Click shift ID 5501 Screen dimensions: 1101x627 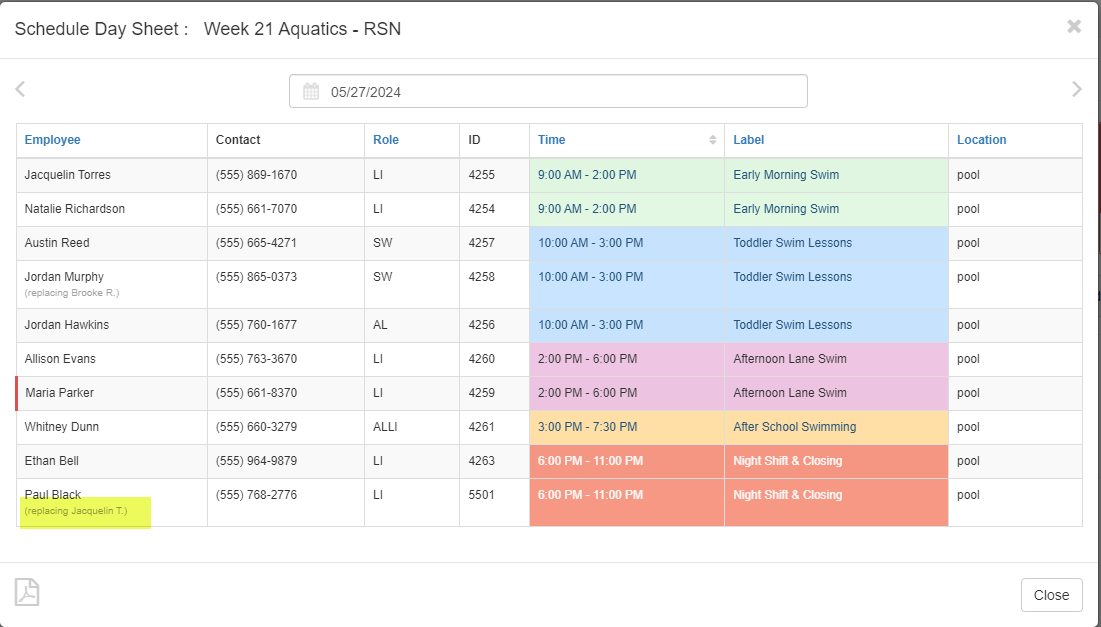(x=482, y=495)
